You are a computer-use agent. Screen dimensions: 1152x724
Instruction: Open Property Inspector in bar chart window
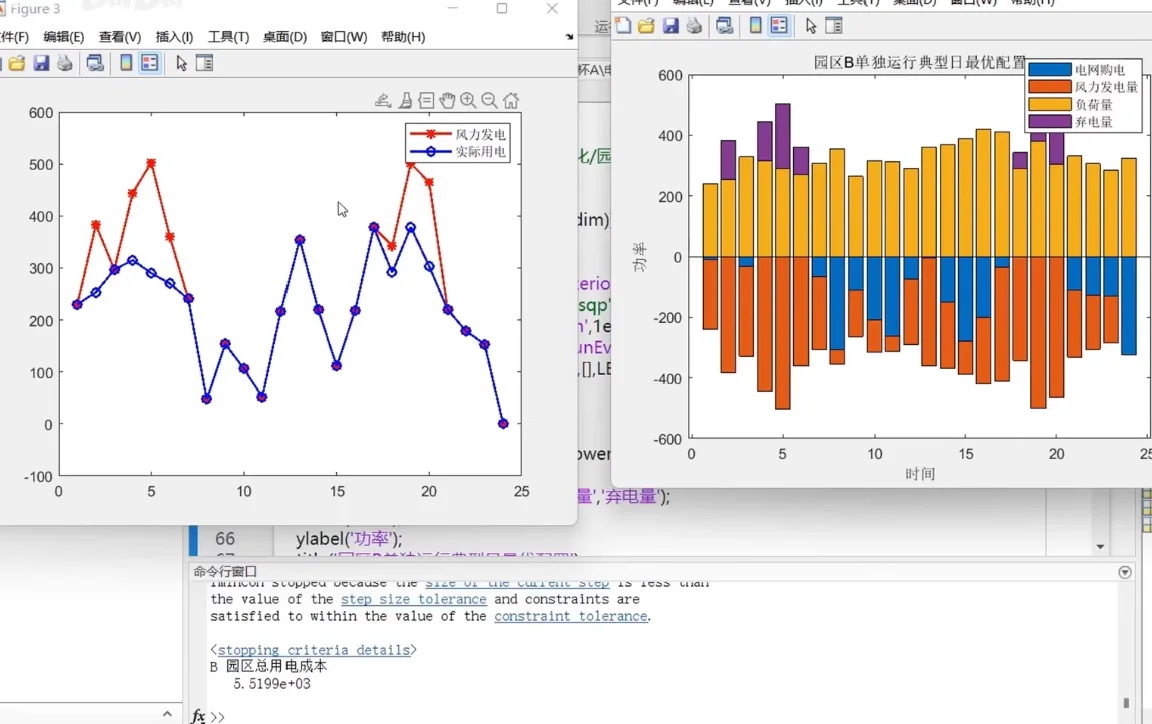tap(834, 26)
